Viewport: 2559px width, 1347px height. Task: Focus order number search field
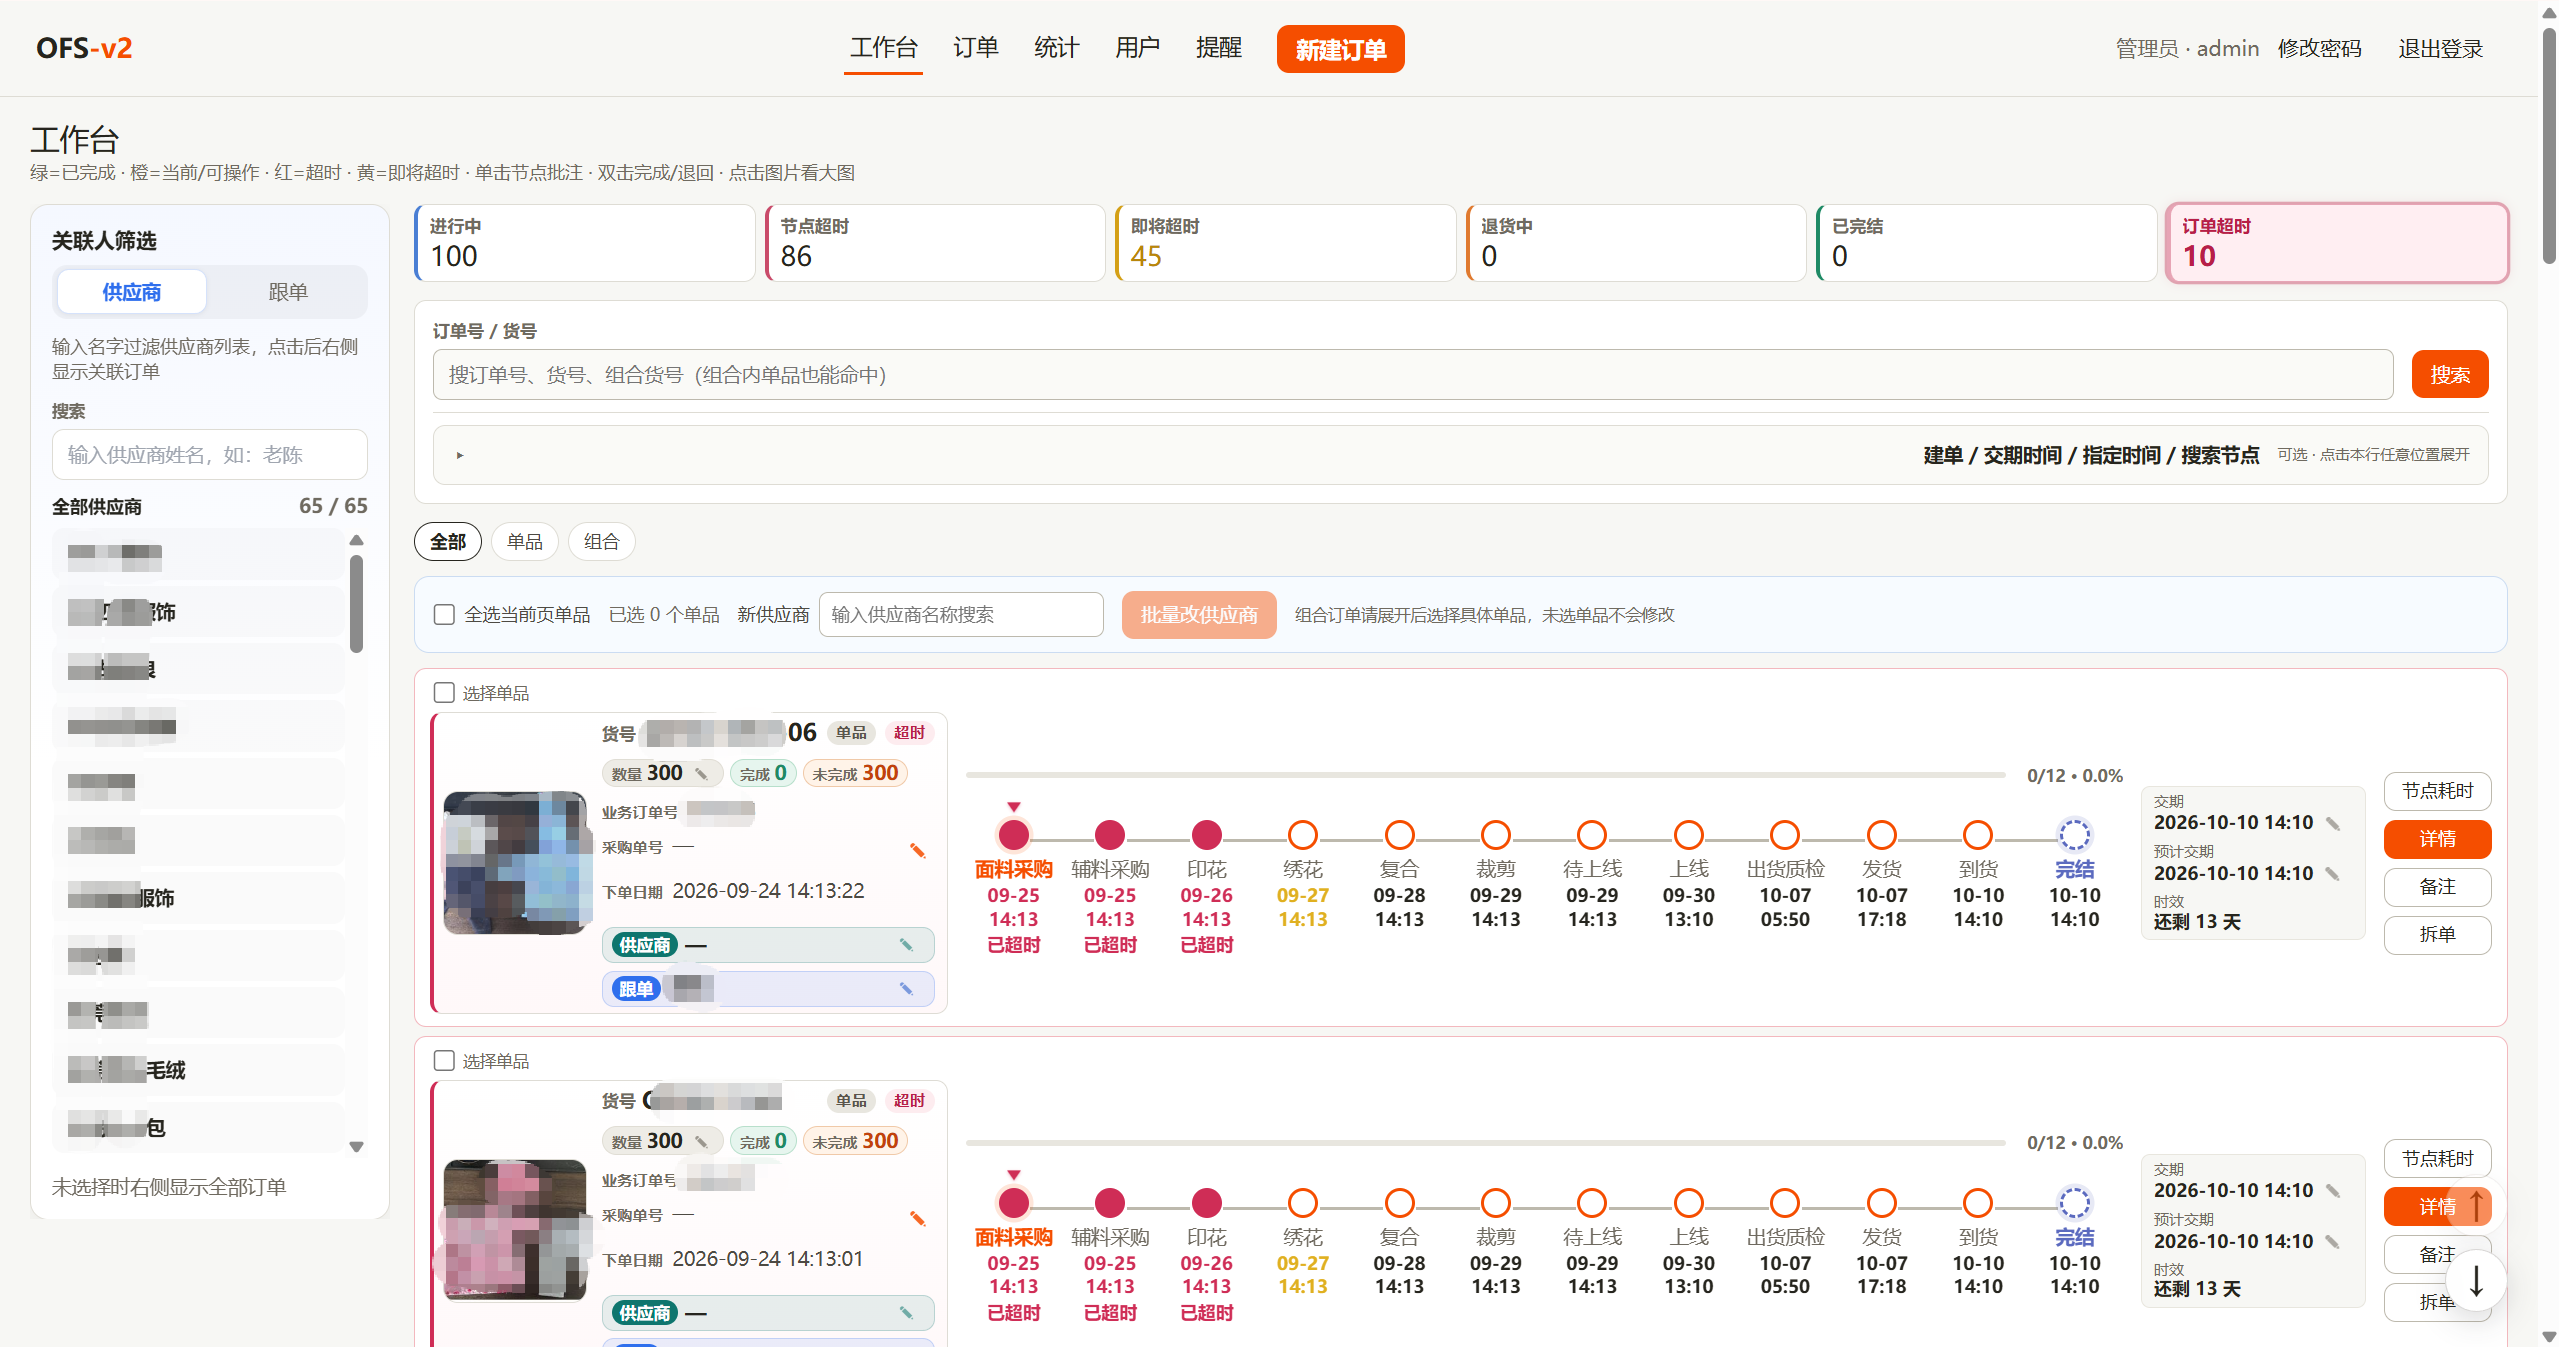click(x=1412, y=375)
